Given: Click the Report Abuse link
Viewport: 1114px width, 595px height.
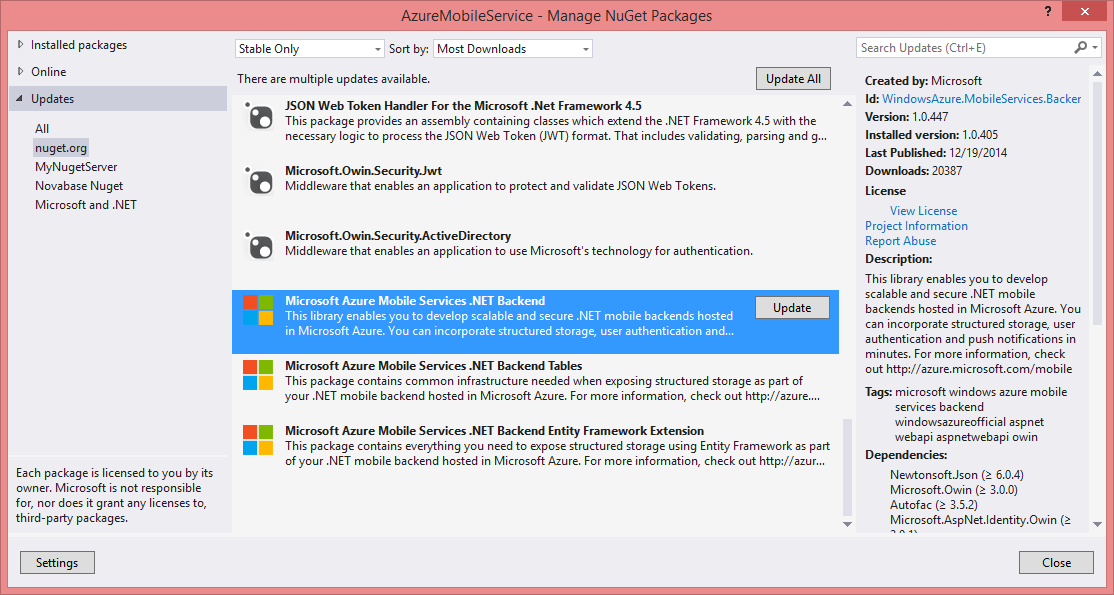Looking at the screenshot, I should click(x=900, y=241).
